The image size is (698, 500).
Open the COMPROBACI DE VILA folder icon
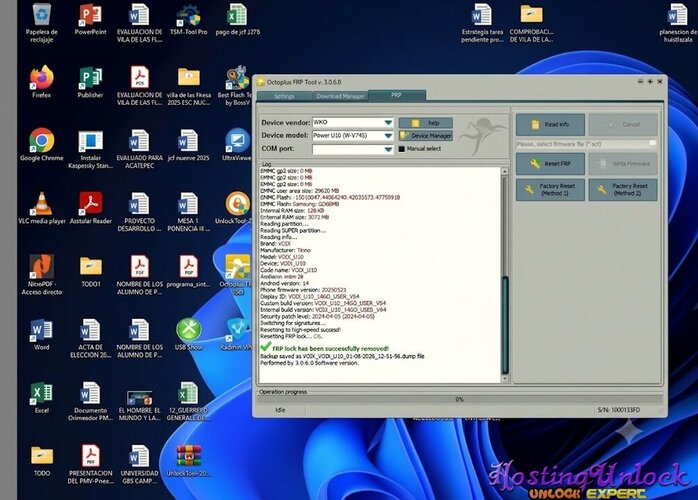tap(531, 22)
